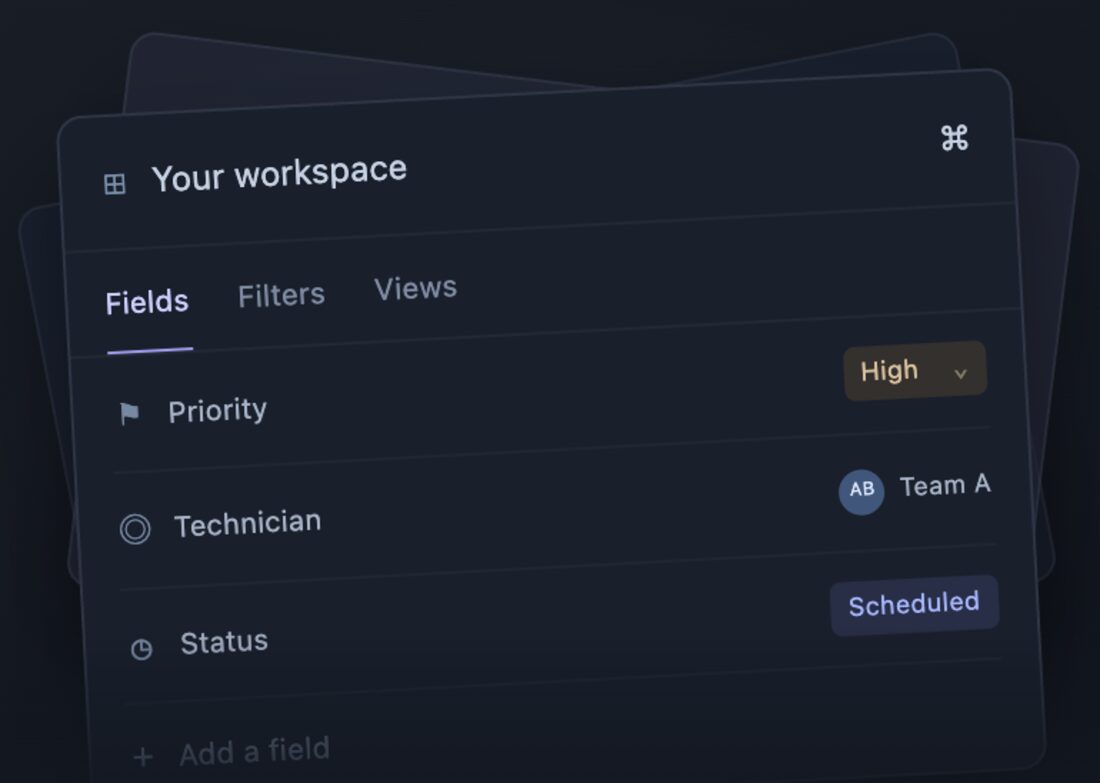This screenshot has height=783, width=1100.
Task: Click the Scheduled status badge
Action: pyautogui.click(x=915, y=605)
